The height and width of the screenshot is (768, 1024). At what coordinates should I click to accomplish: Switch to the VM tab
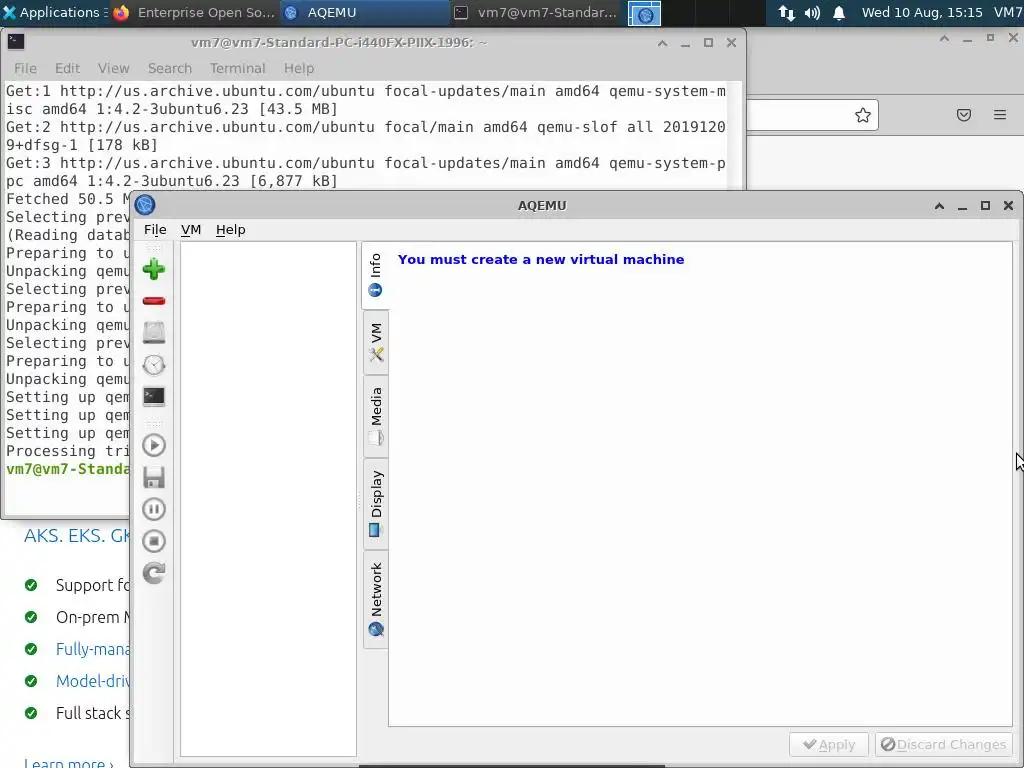pyautogui.click(x=376, y=342)
